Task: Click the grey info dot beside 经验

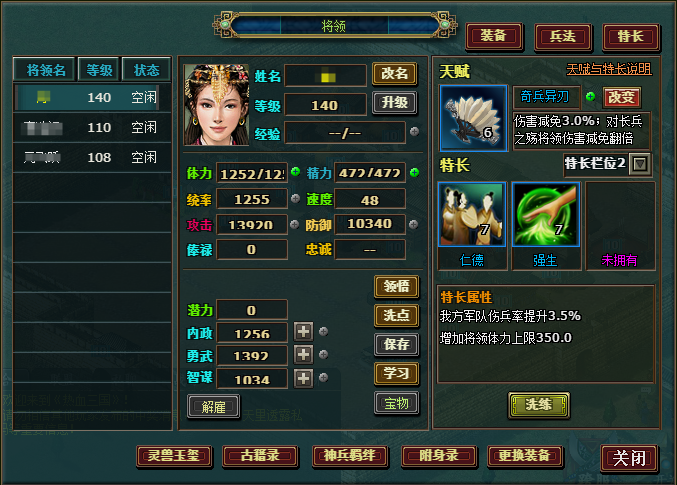Action: pyautogui.click(x=414, y=131)
